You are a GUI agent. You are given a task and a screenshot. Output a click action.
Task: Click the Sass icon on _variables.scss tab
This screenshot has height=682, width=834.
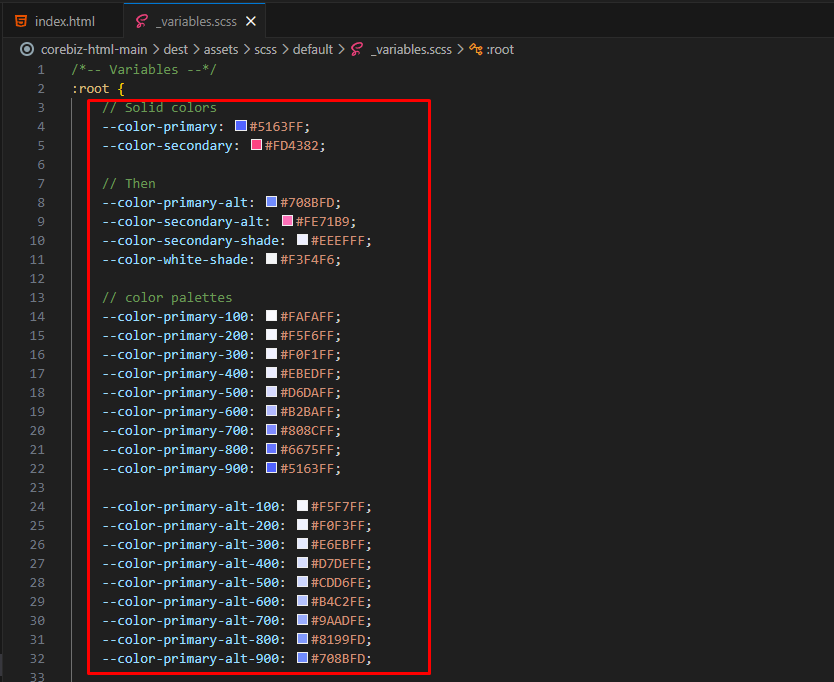[141, 21]
